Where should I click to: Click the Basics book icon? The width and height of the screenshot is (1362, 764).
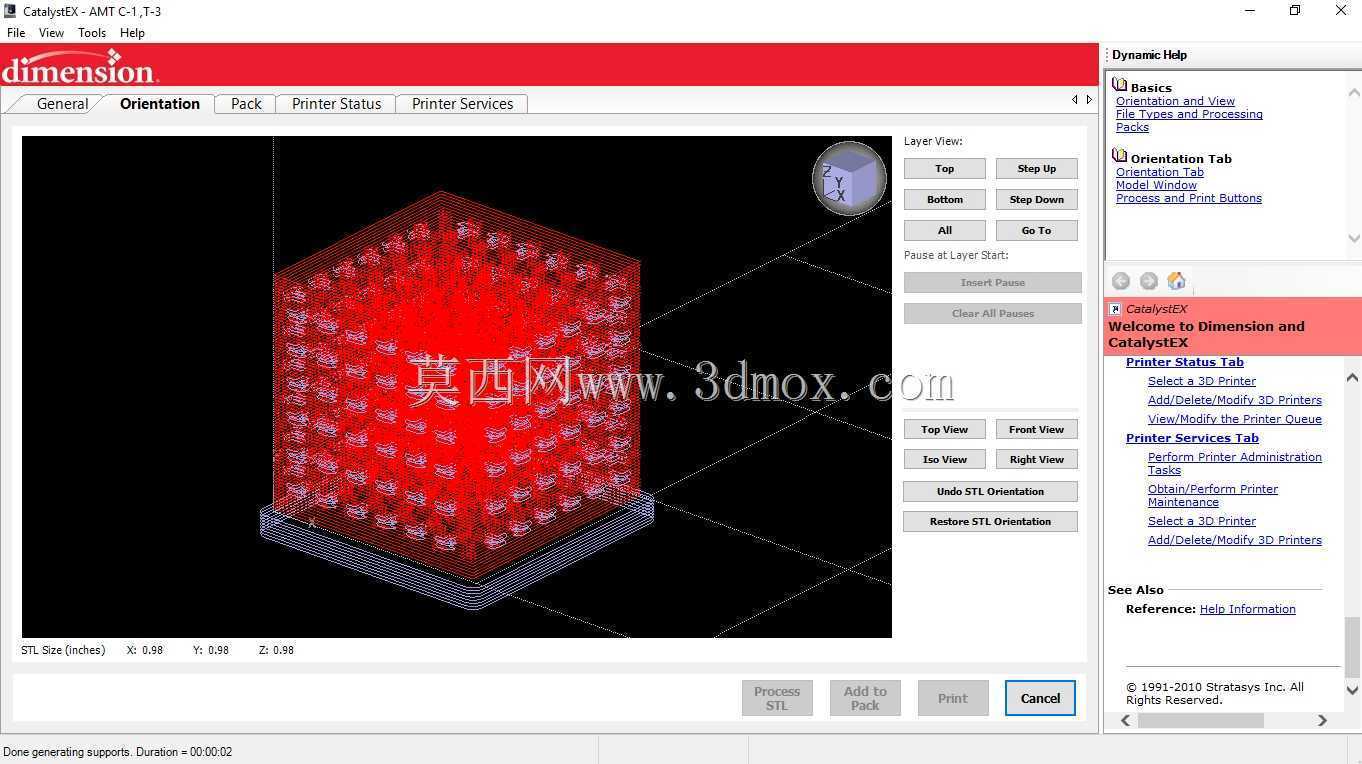click(x=1120, y=86)
